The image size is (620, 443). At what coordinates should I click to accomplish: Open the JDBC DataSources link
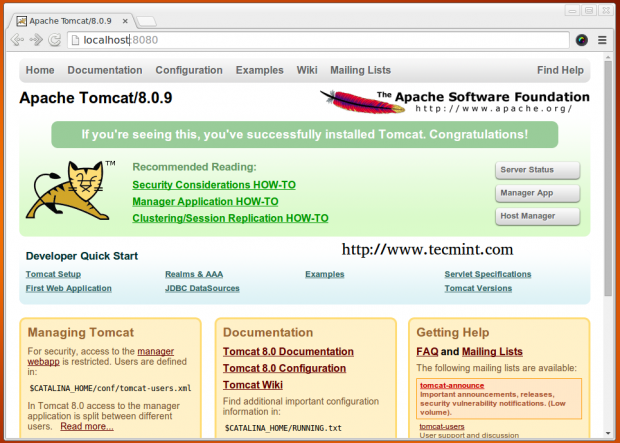tap(202, 288)
